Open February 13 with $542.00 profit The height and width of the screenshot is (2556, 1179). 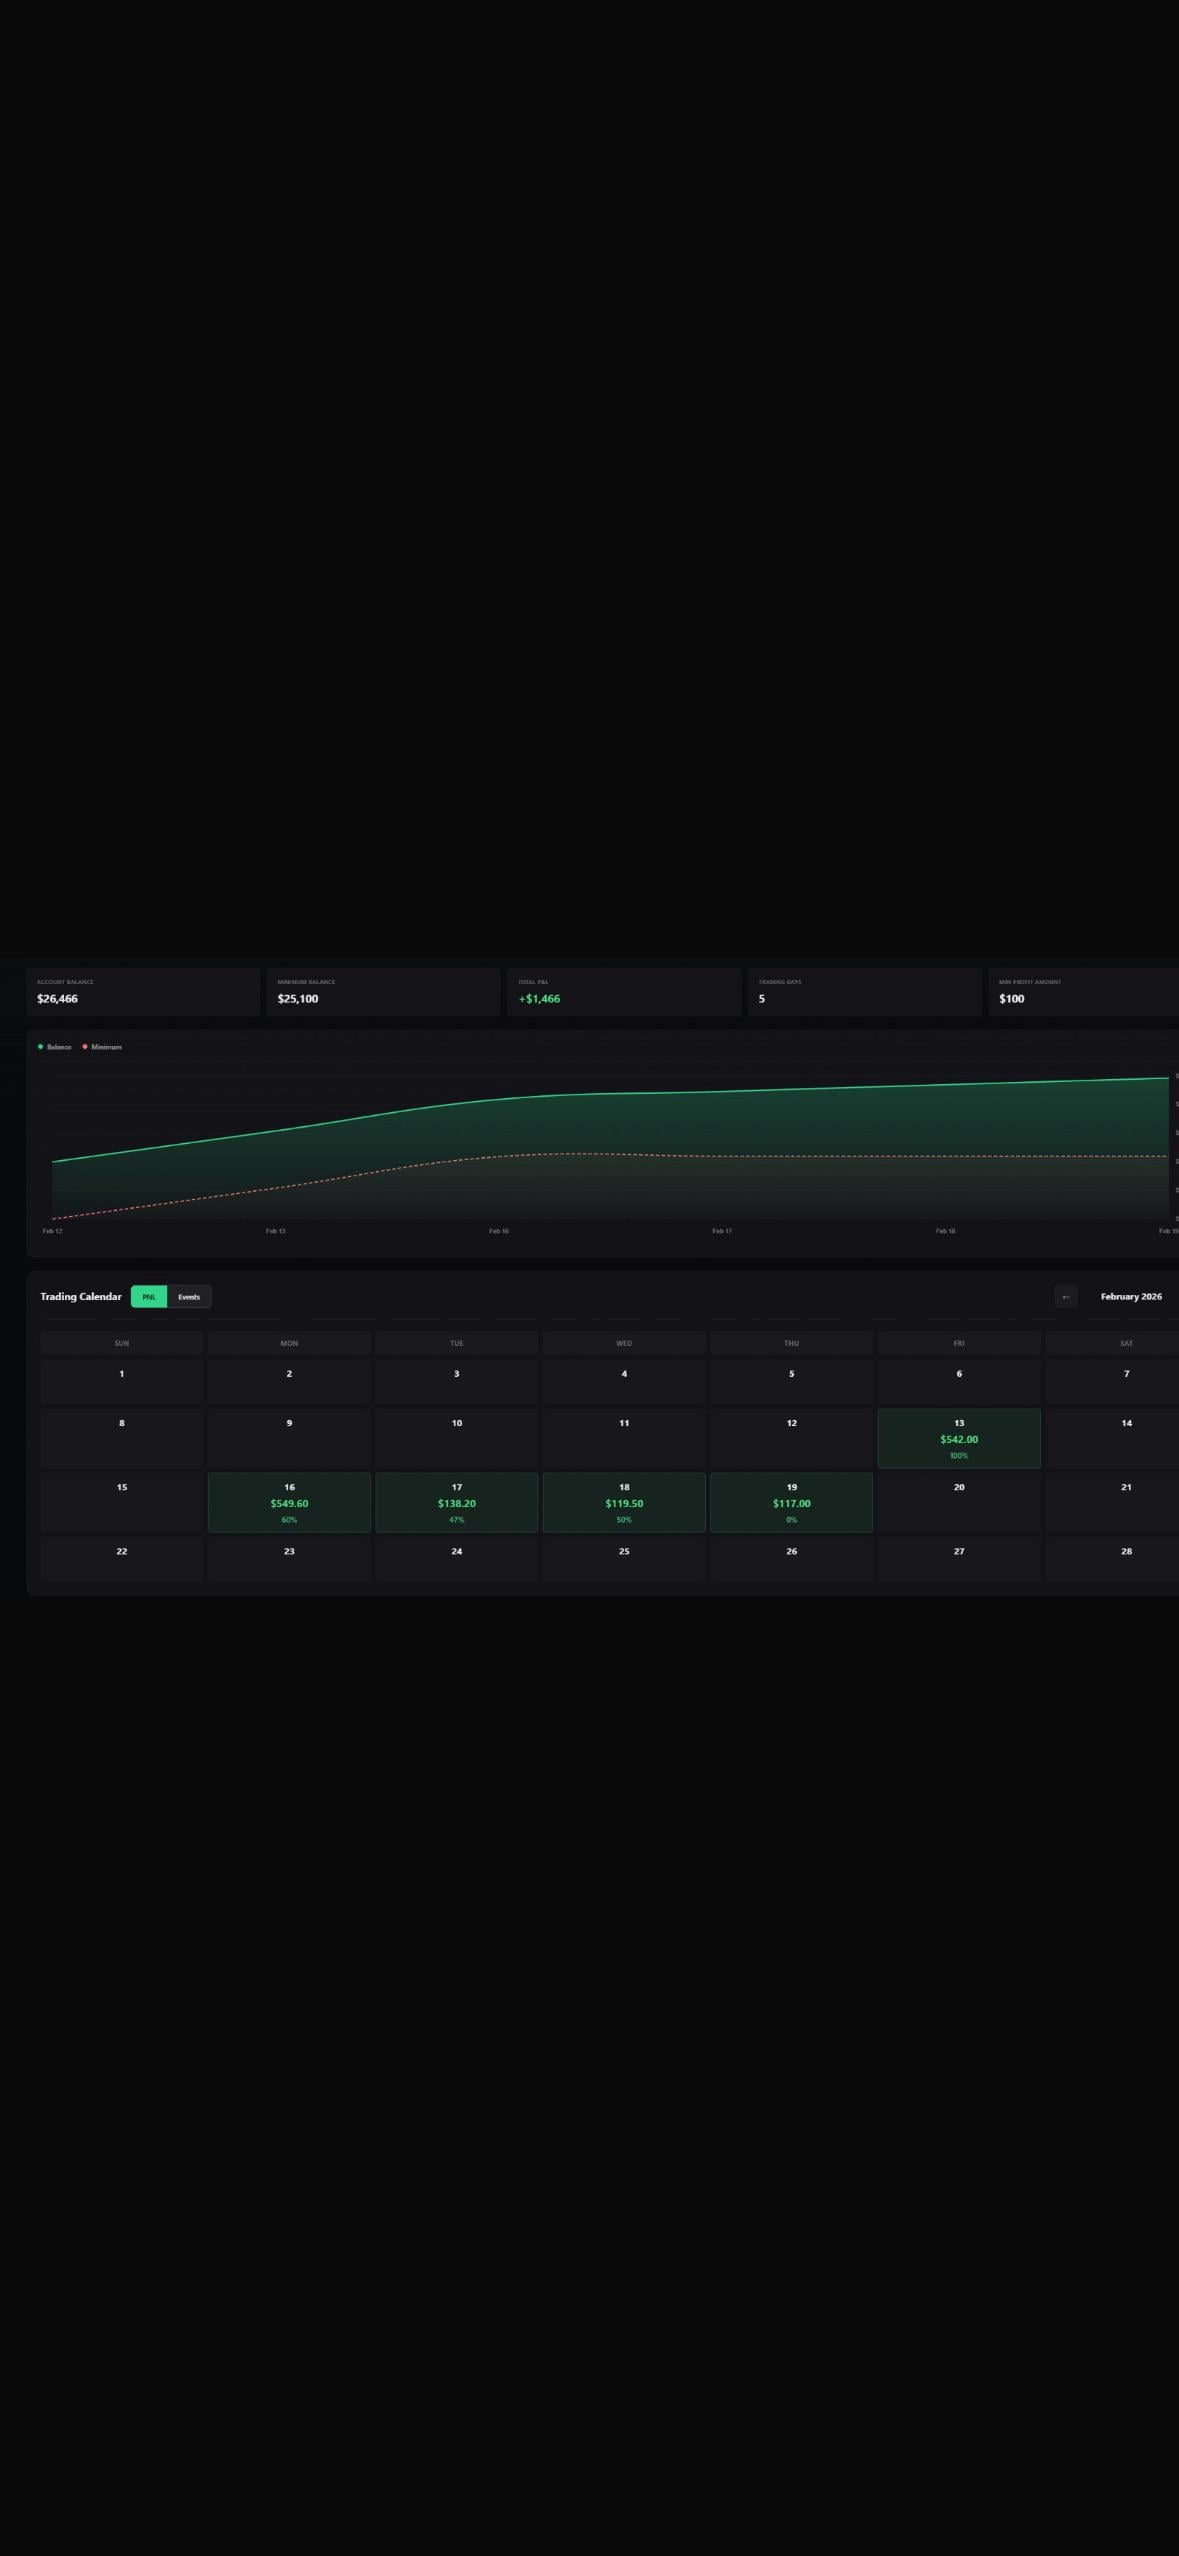click(x=959, y=1439)
